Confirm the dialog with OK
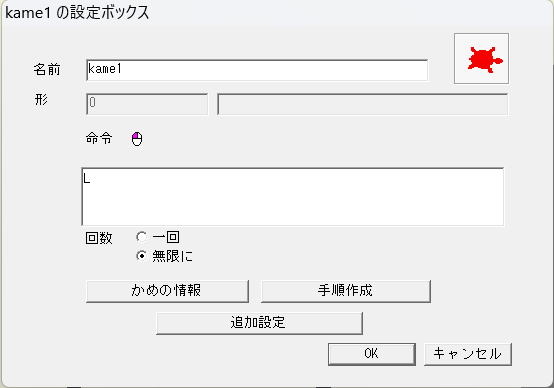This screenshot has height=388, width=554. pyautogui.click(x=372, y=354)
